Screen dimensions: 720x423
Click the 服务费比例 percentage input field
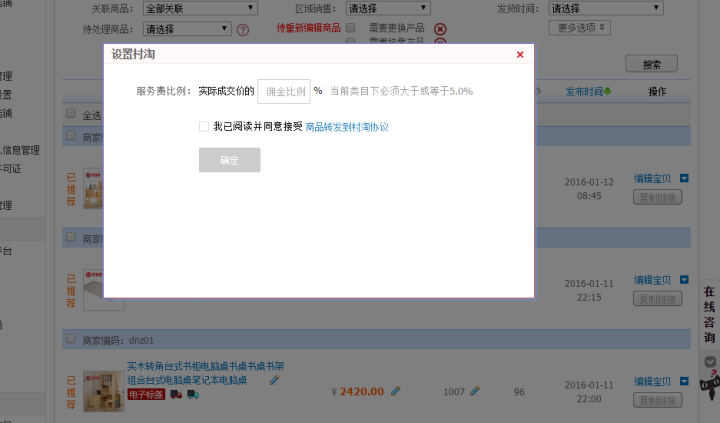pos(283,91)
